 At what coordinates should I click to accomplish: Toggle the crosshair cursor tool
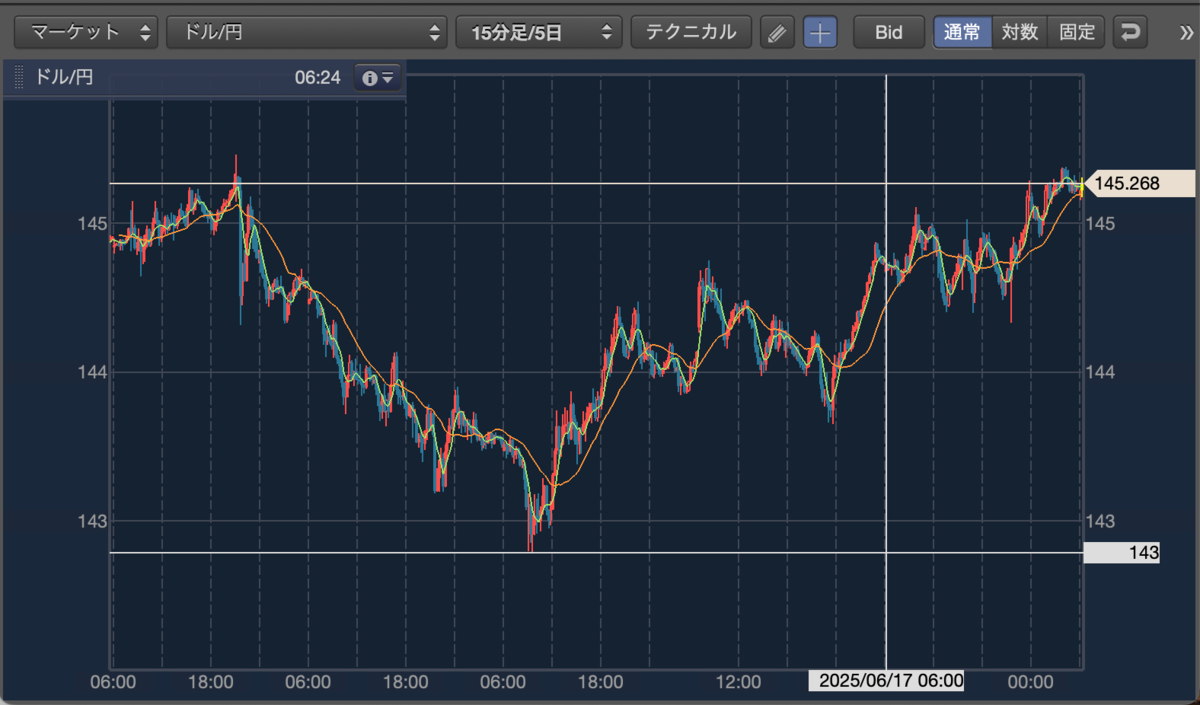[x=820, y=32]
